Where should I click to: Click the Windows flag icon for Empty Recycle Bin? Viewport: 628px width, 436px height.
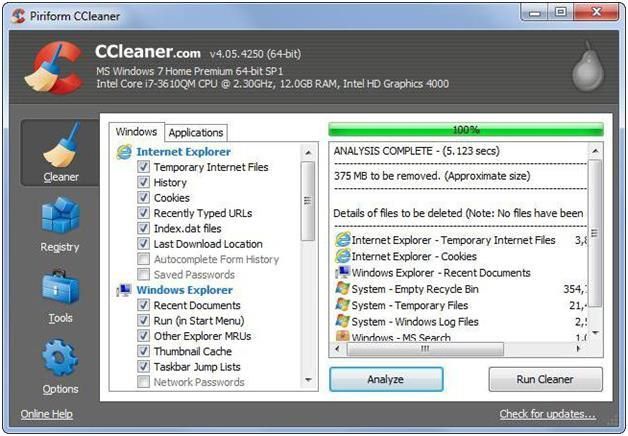[343, 289]
